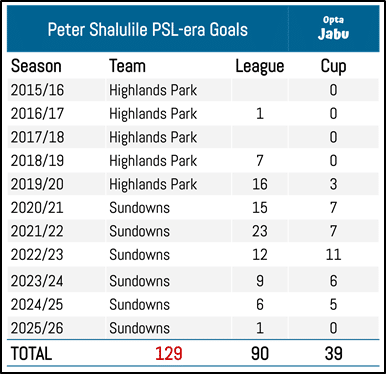Click cup goals 11 for 2022/23

coord(333,255)
